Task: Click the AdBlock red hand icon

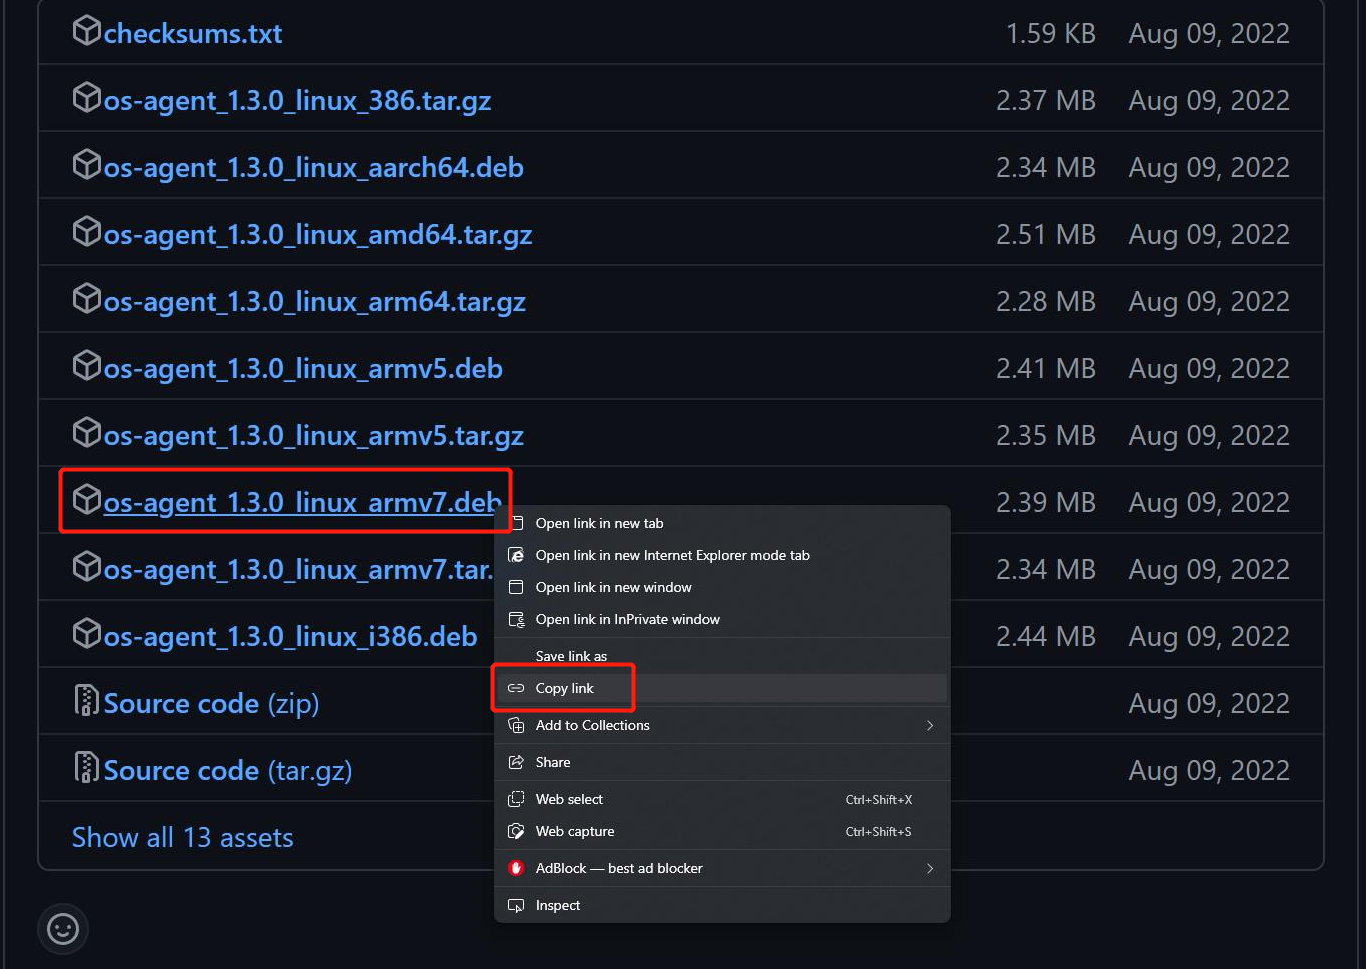Action: (x=516, y=868)
